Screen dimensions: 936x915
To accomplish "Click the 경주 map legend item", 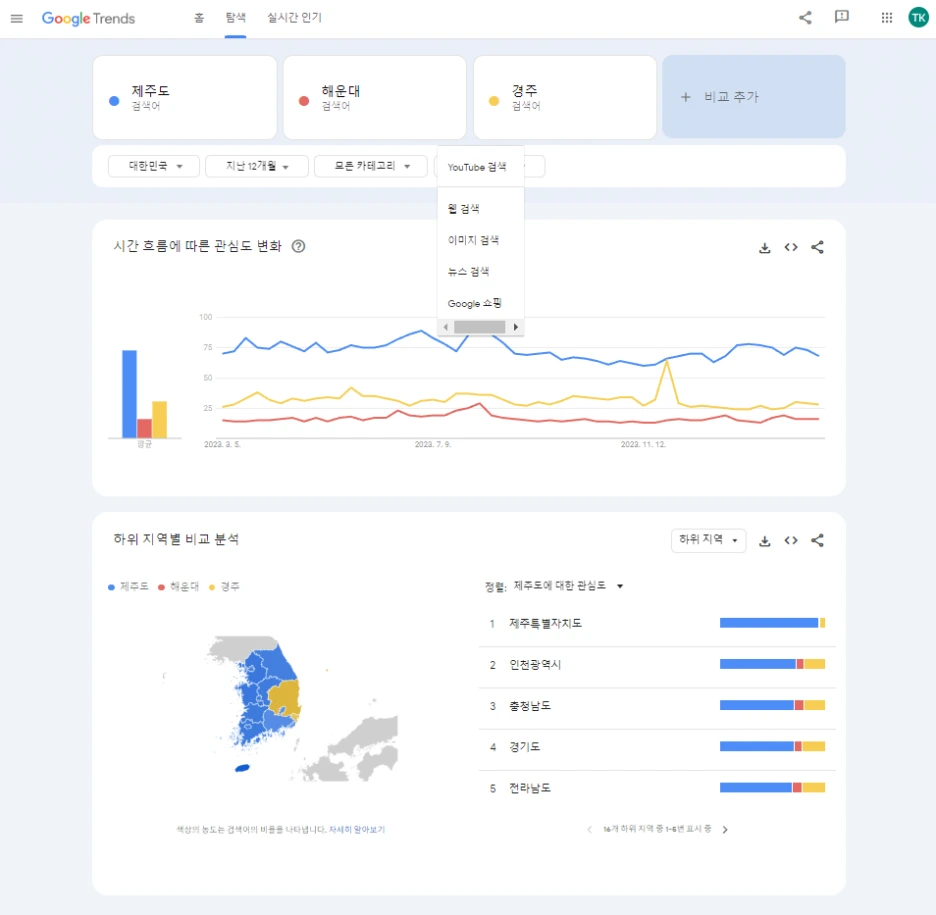I will pos(224,587).
